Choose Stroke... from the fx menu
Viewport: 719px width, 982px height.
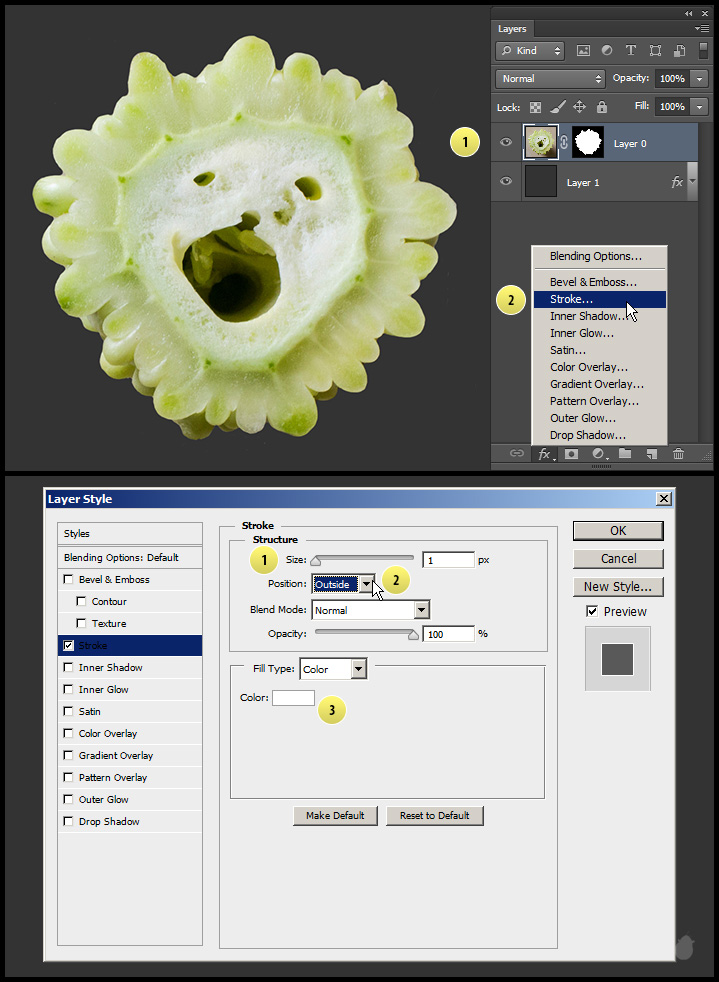(x=571, y=299)
